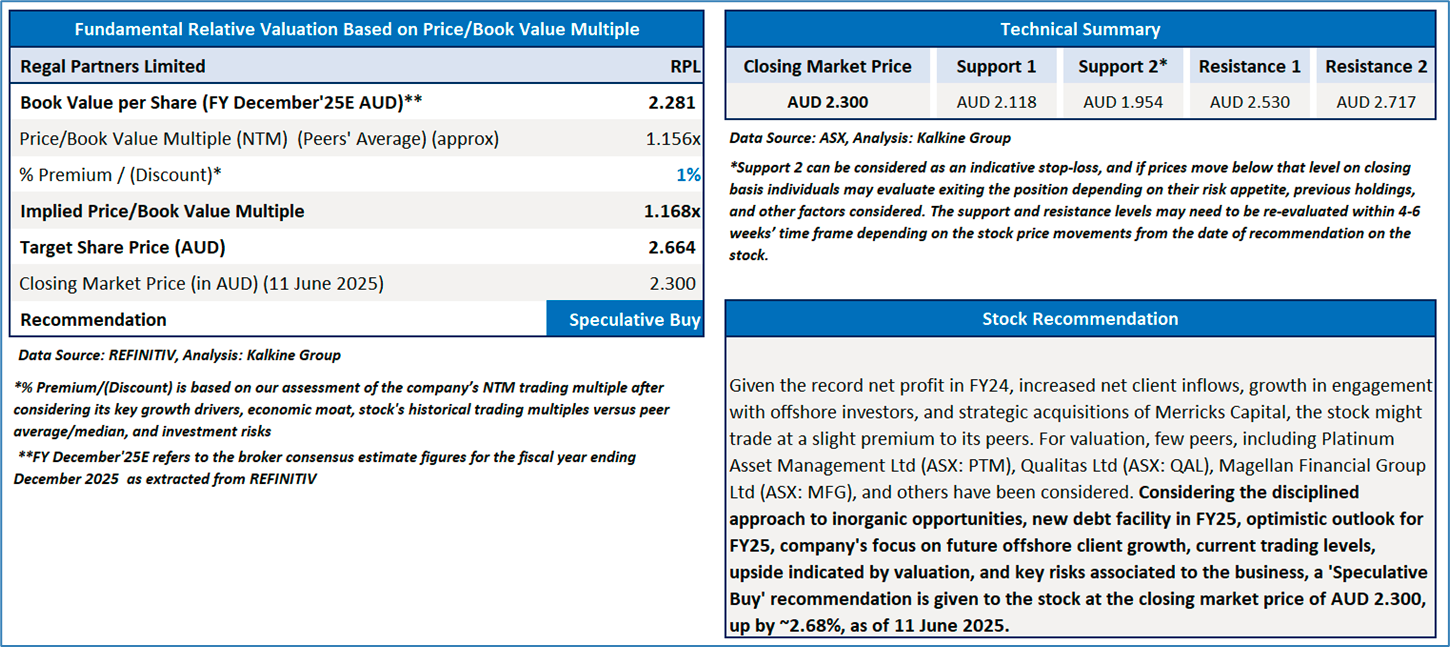Click the Target Share Price value 2.664
The height and width of the screenshot is (647, 1450).
pos(672,248)
